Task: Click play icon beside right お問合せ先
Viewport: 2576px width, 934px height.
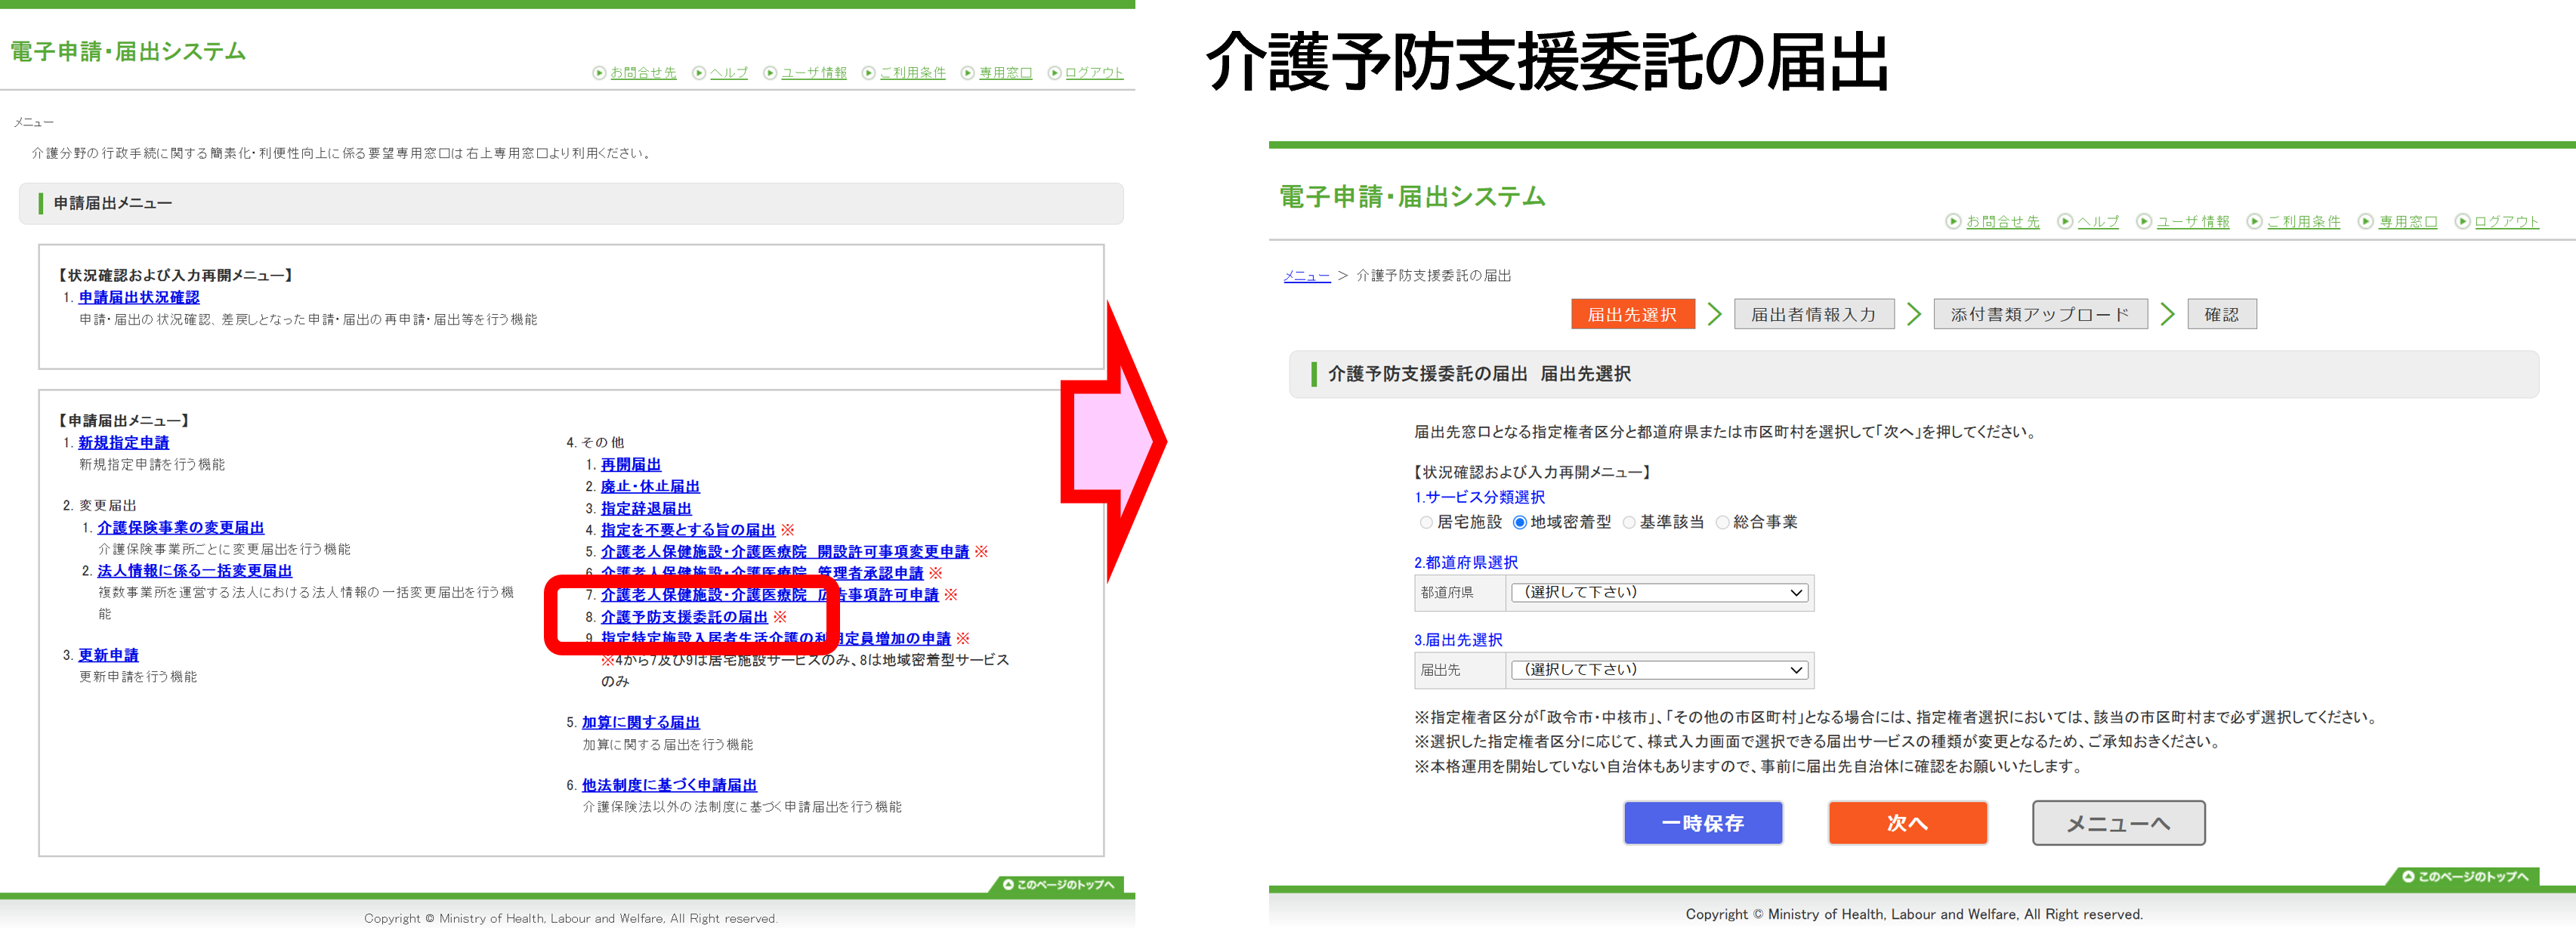Action: point(1953,222)
